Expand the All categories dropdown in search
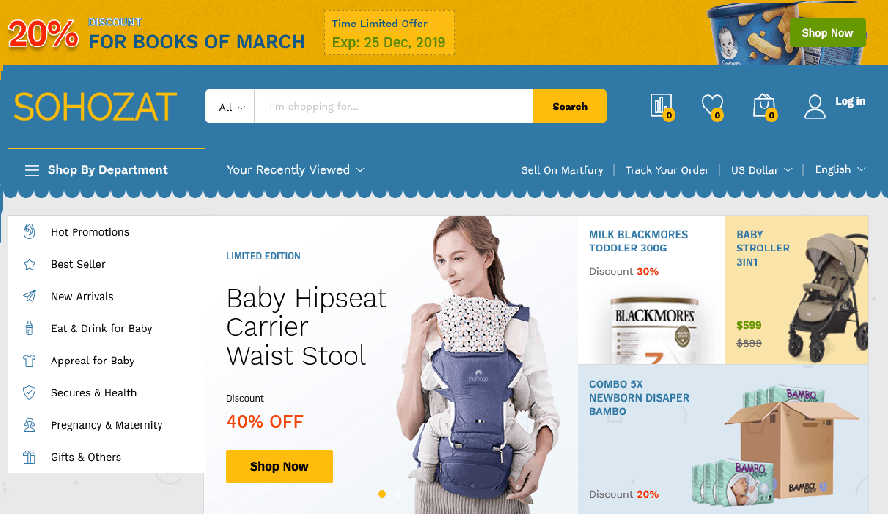 click(231, 106)
